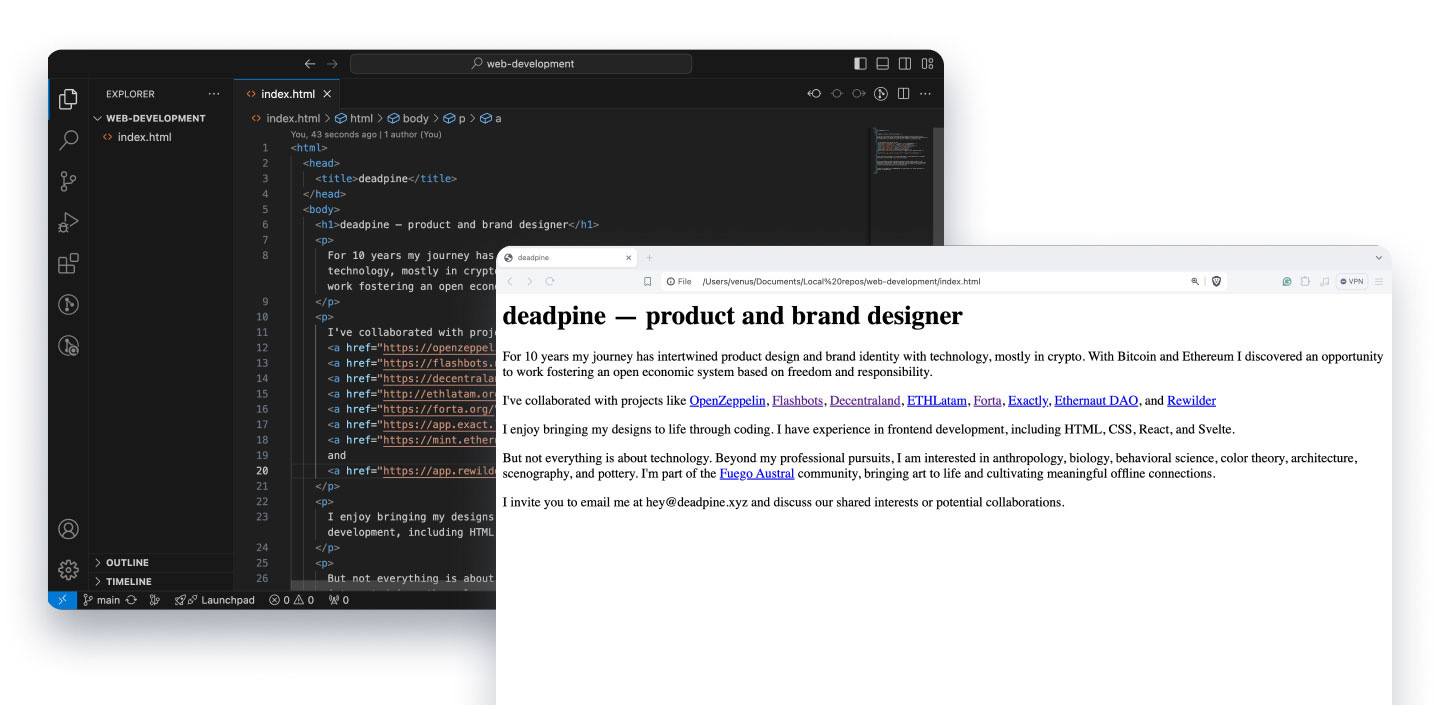Open the customize layout icon
This screenshot has height=705, width=1440.
(x=927, y=63)
